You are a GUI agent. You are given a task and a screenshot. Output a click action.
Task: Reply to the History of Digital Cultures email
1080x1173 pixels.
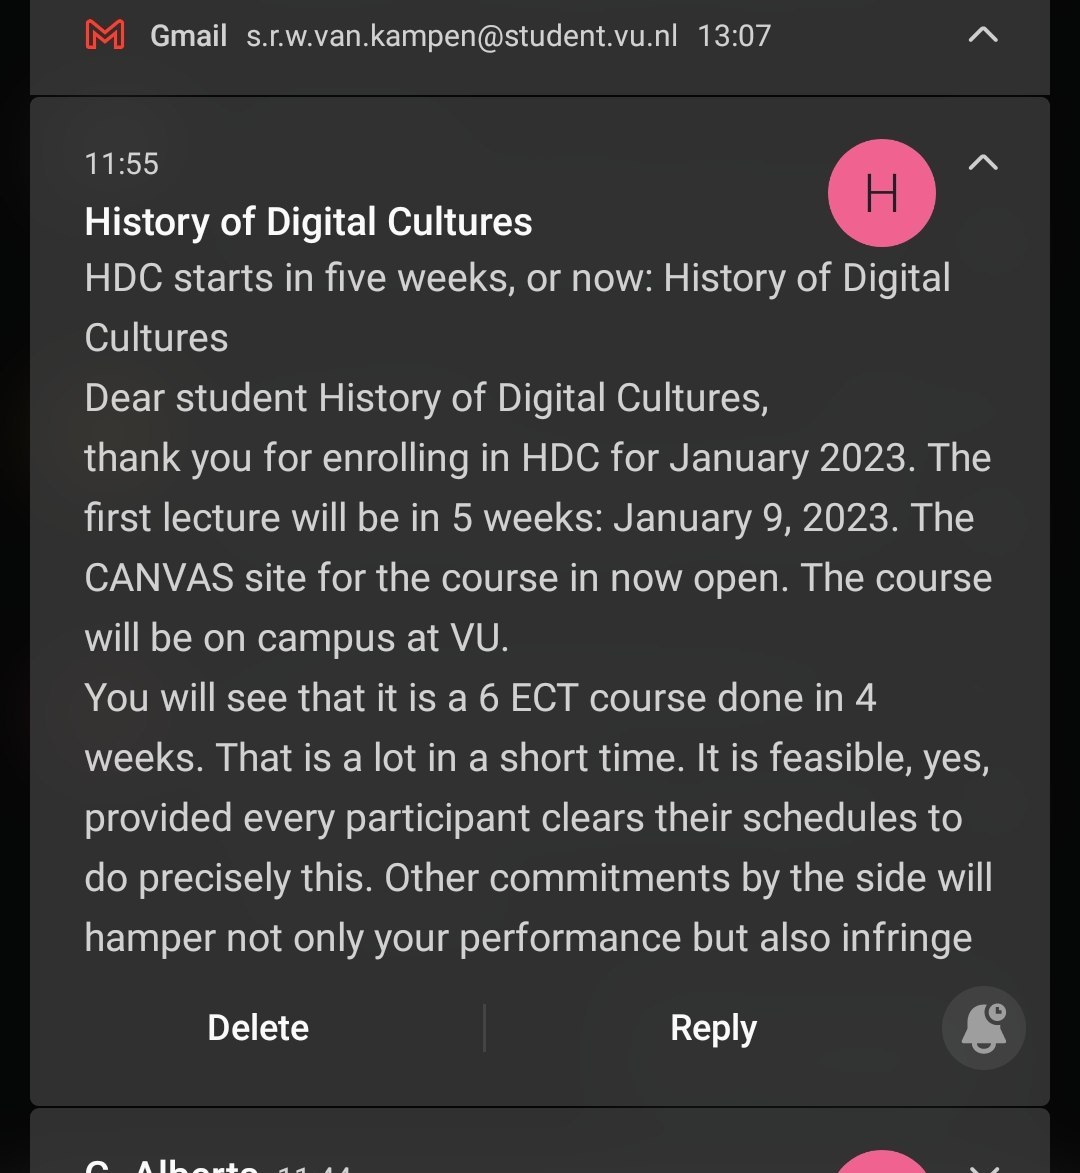(713, 1028)
